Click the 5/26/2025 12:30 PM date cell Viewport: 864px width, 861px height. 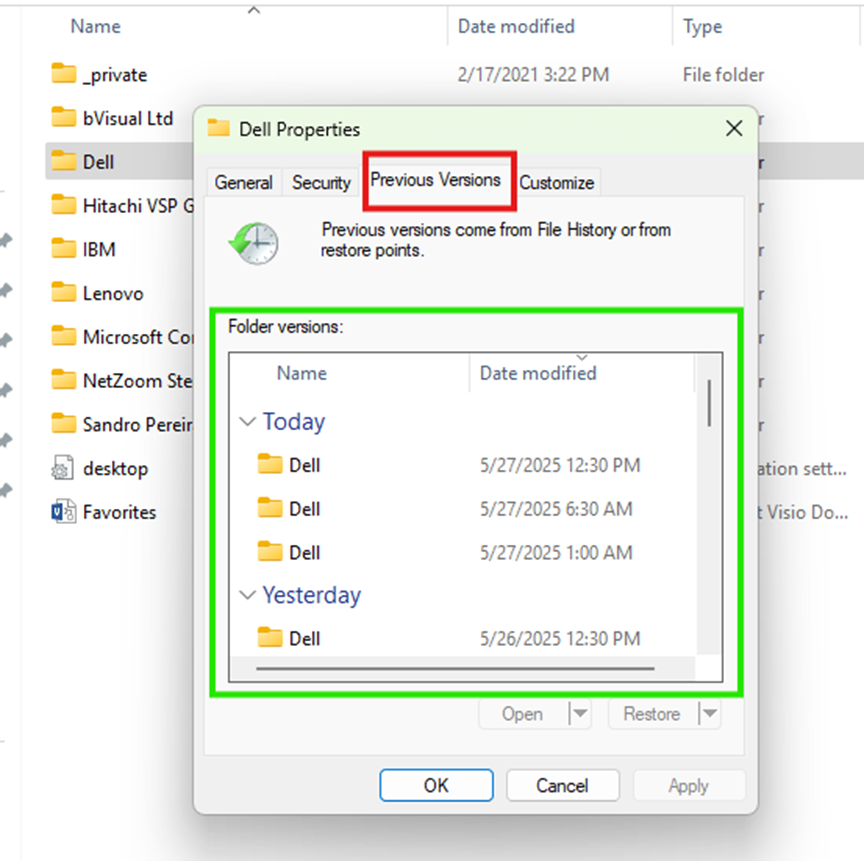click(560, 638)
